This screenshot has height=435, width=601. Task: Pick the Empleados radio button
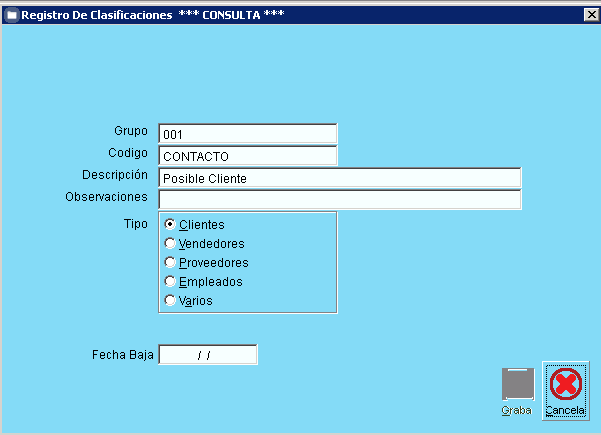click(171, 282)
